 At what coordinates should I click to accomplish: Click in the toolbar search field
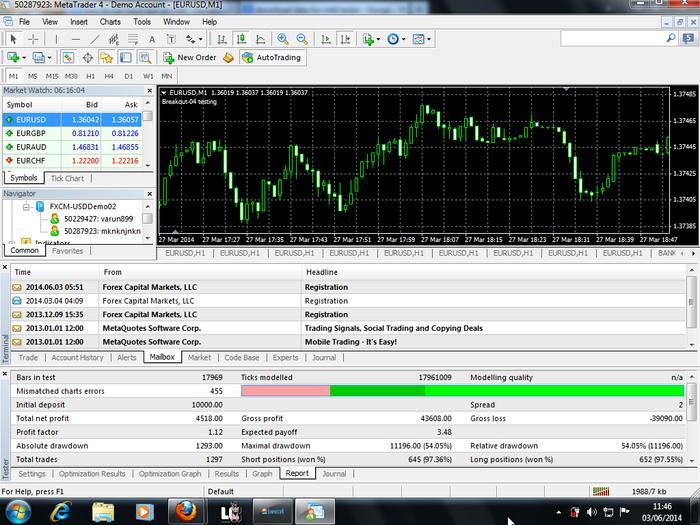tap(612, 39)
